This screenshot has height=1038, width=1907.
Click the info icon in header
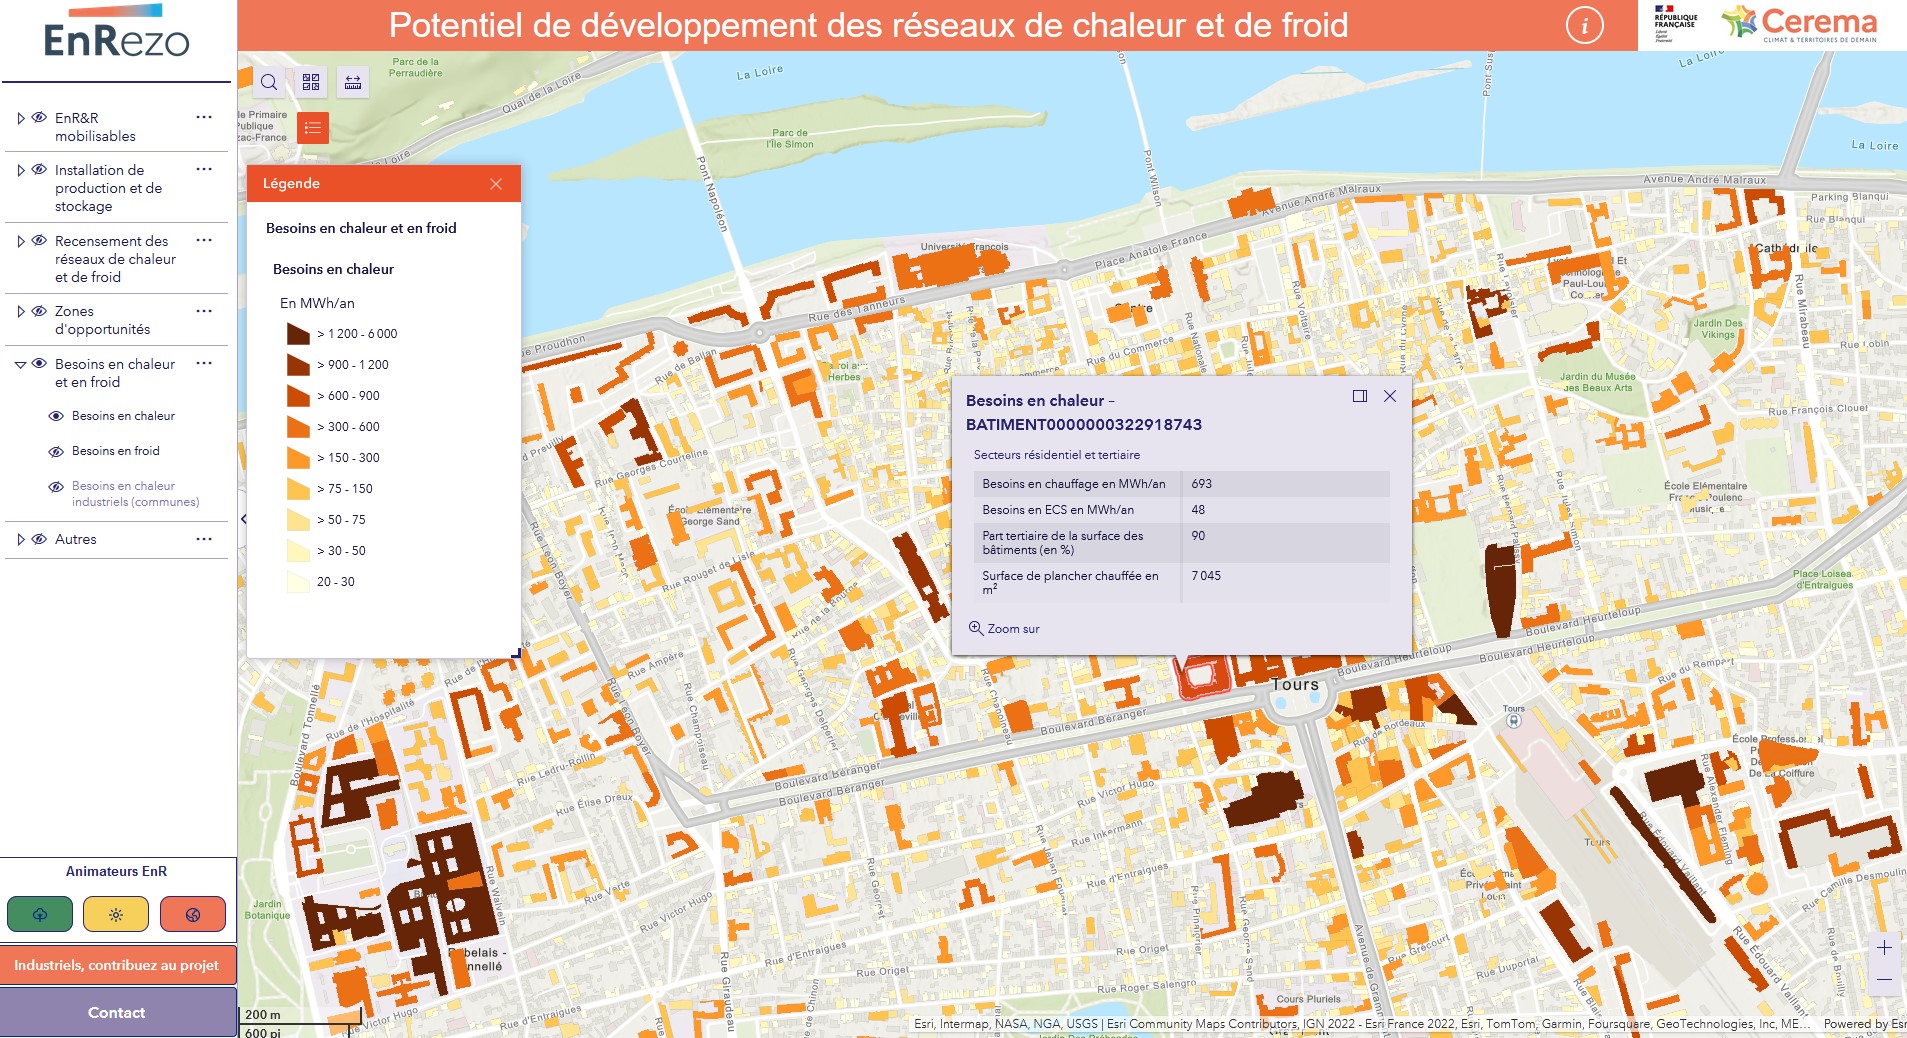pyautogui.click(x=1584, y=25)
